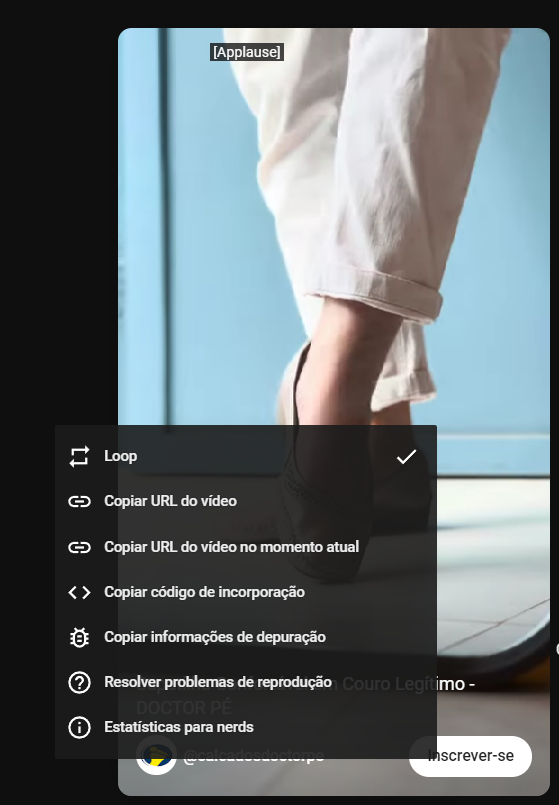The height and width of the screenshot is (805, 559).
Task: Open the @calcadosdoctorpe channel link
Action: [x=254, y=756]
